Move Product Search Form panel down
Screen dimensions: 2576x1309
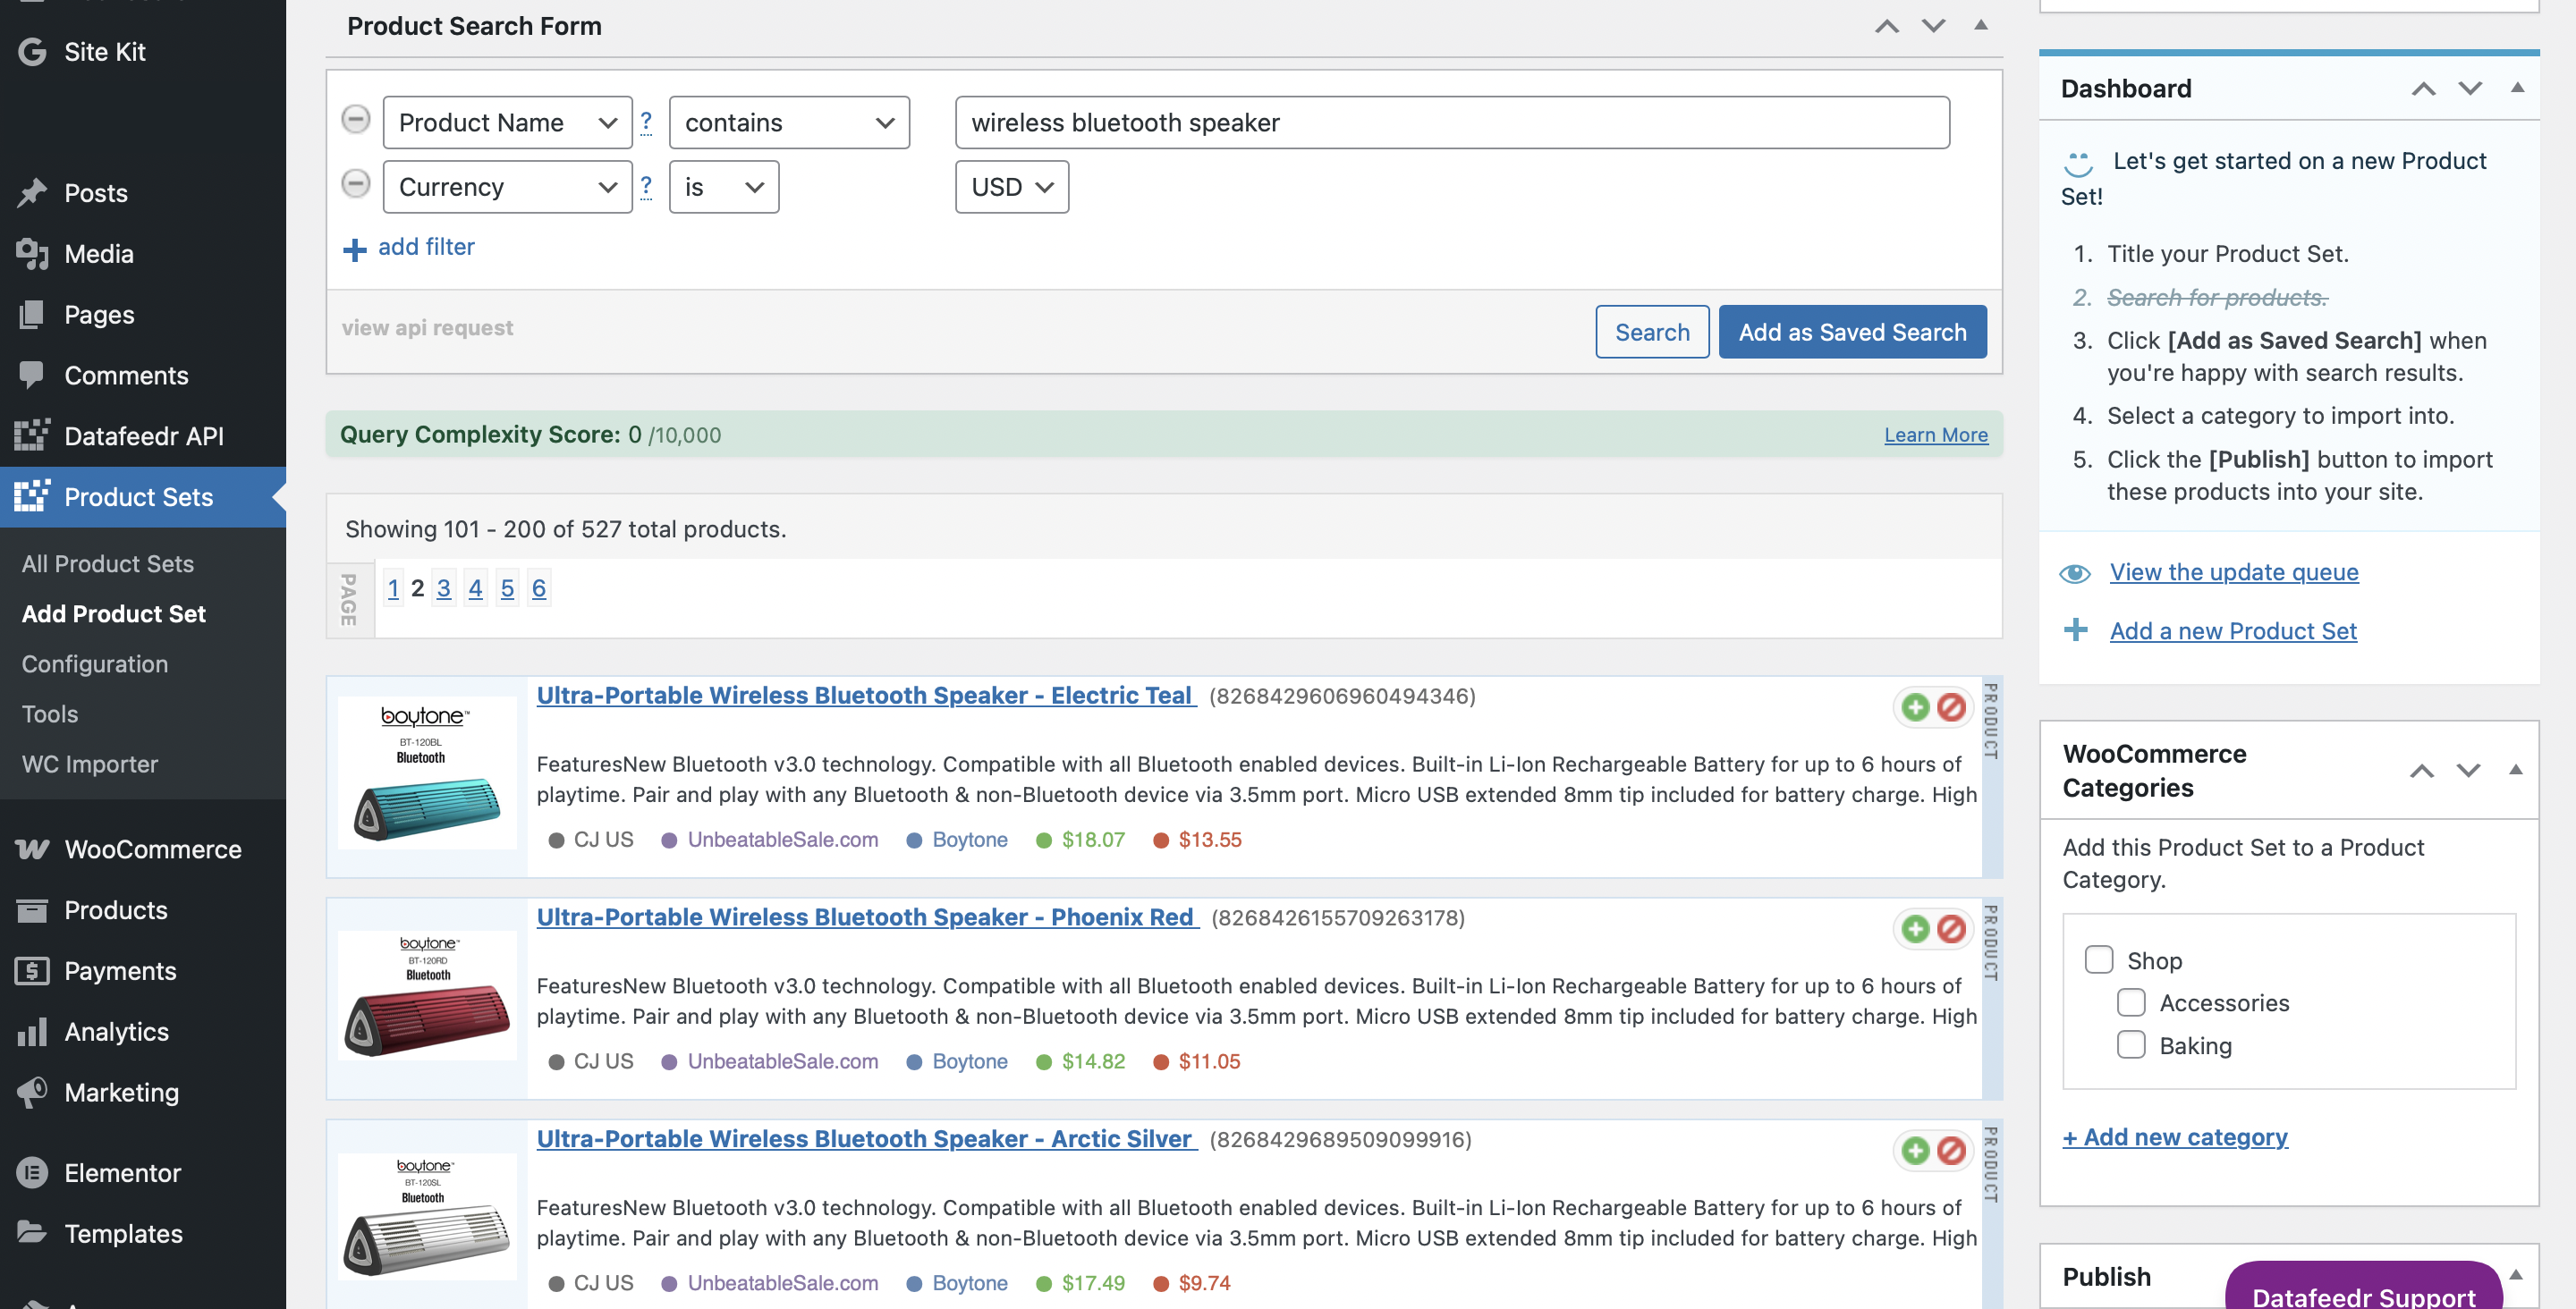click(x=1933, y=25)
